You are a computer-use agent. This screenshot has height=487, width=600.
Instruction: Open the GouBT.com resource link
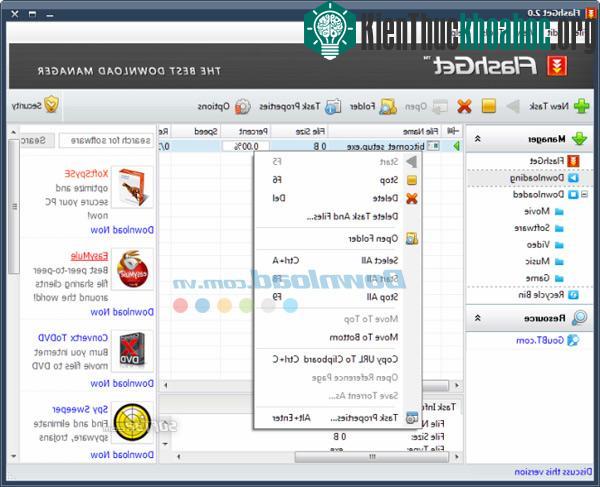click(x=548, y=340)
